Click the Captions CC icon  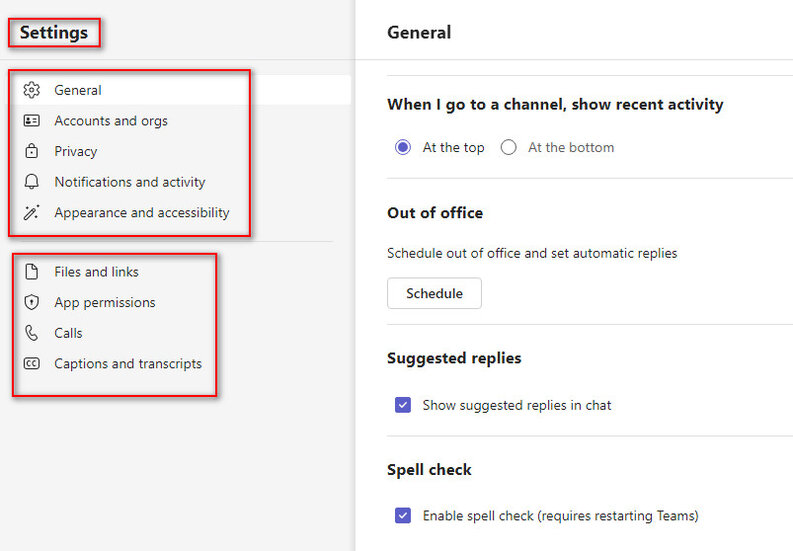coord(31,363)
